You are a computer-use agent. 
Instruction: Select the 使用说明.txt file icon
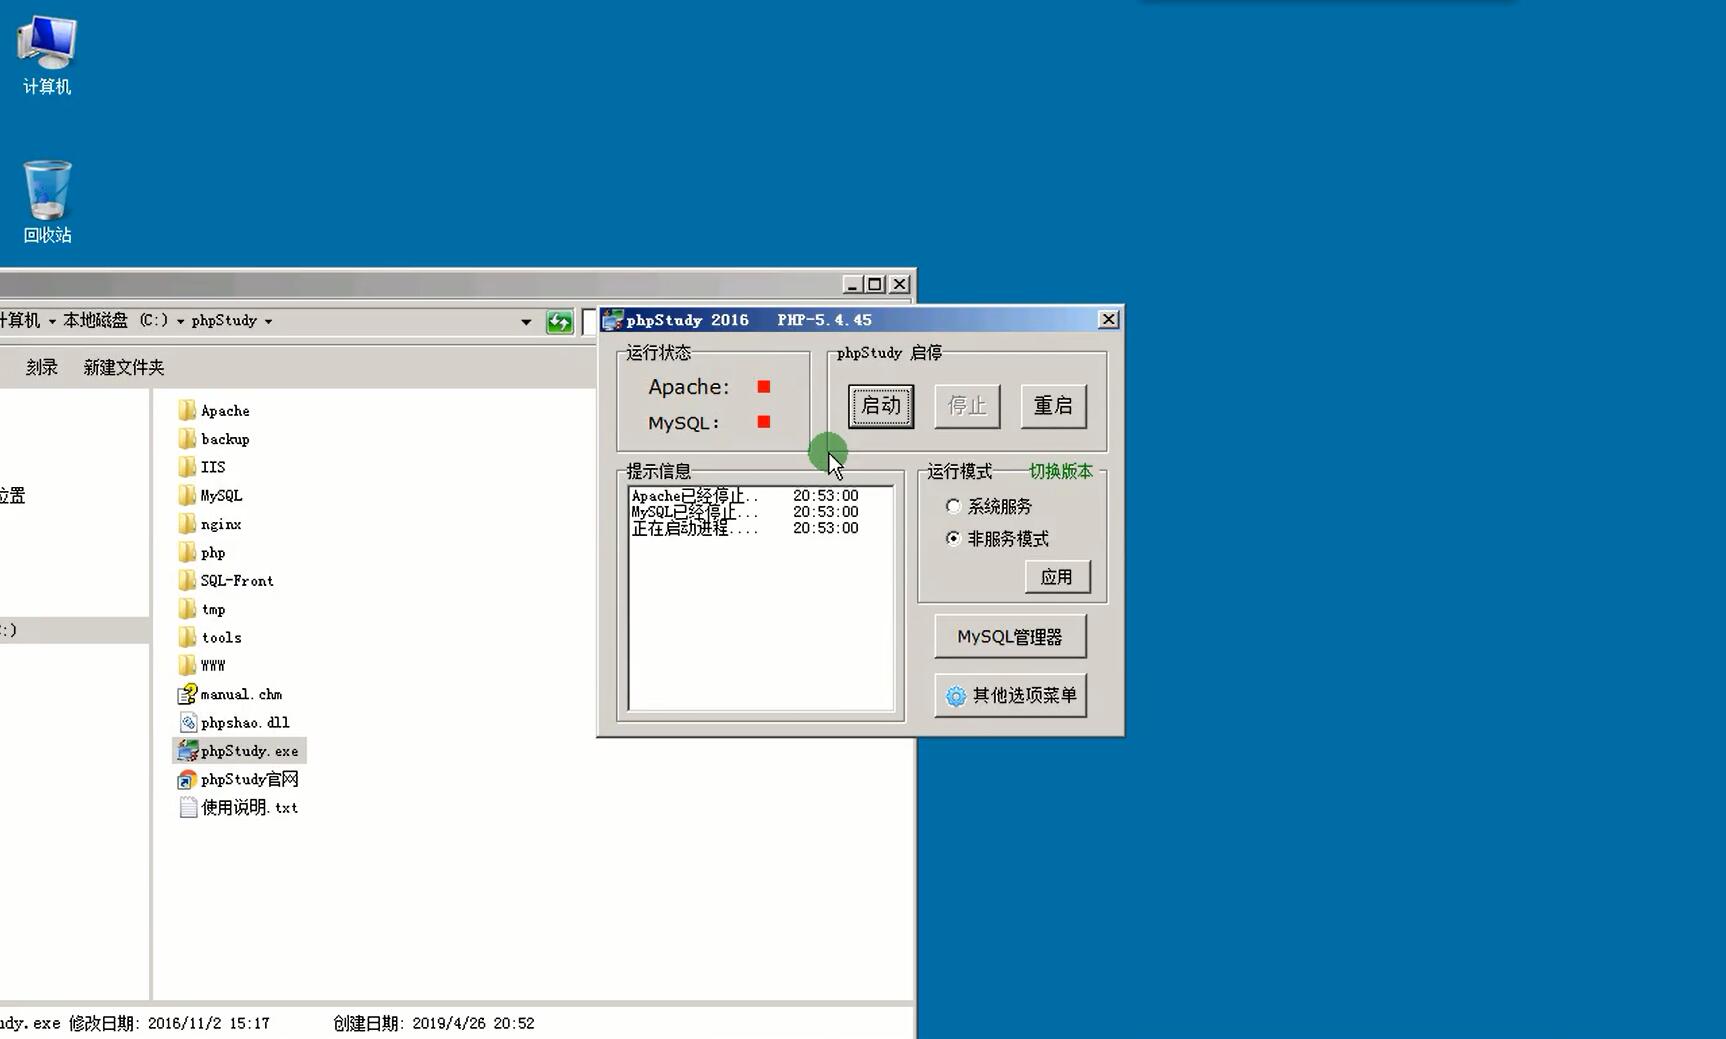[x=187, y=807]
